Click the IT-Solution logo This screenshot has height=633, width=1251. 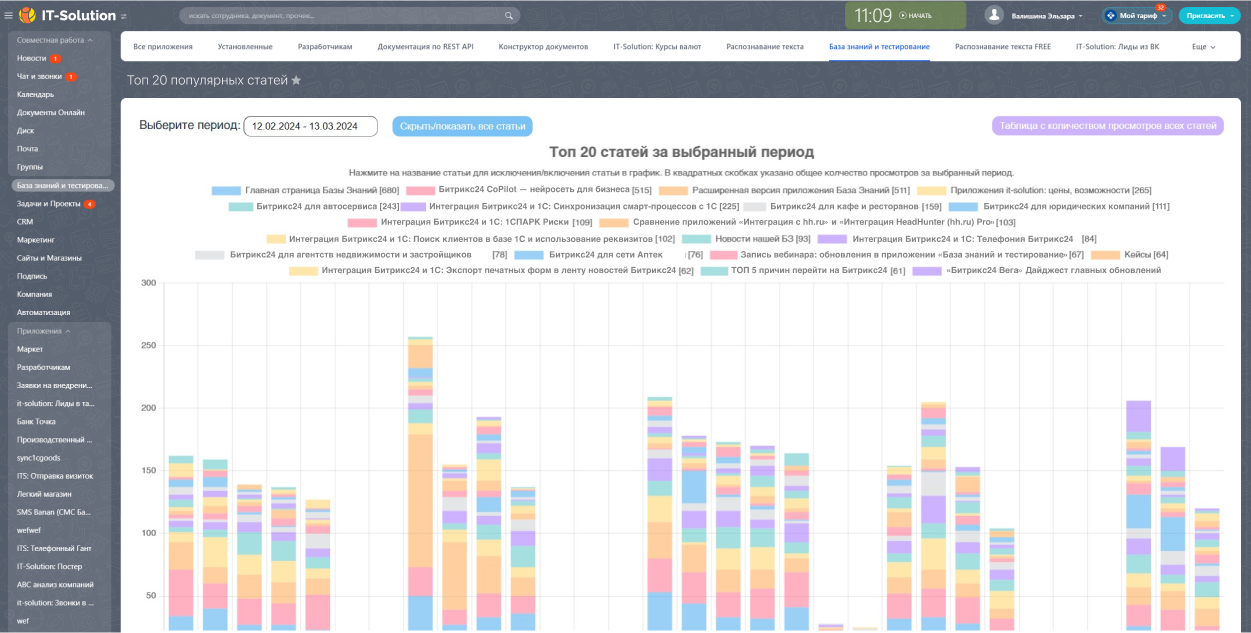[x=67, y=15]
